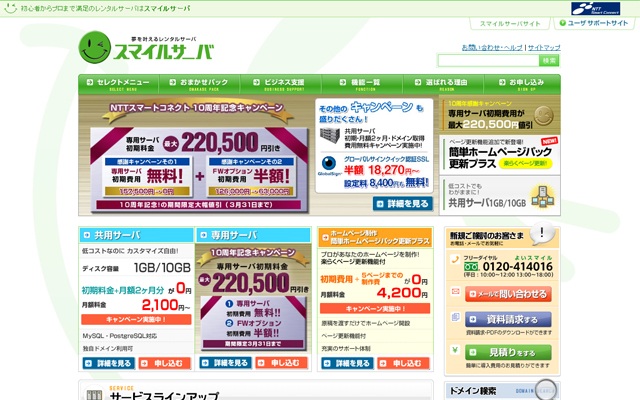Go to the 機能一覧 menu item
The width and height of the screenshot is (640, 400).
pos(360,83)
